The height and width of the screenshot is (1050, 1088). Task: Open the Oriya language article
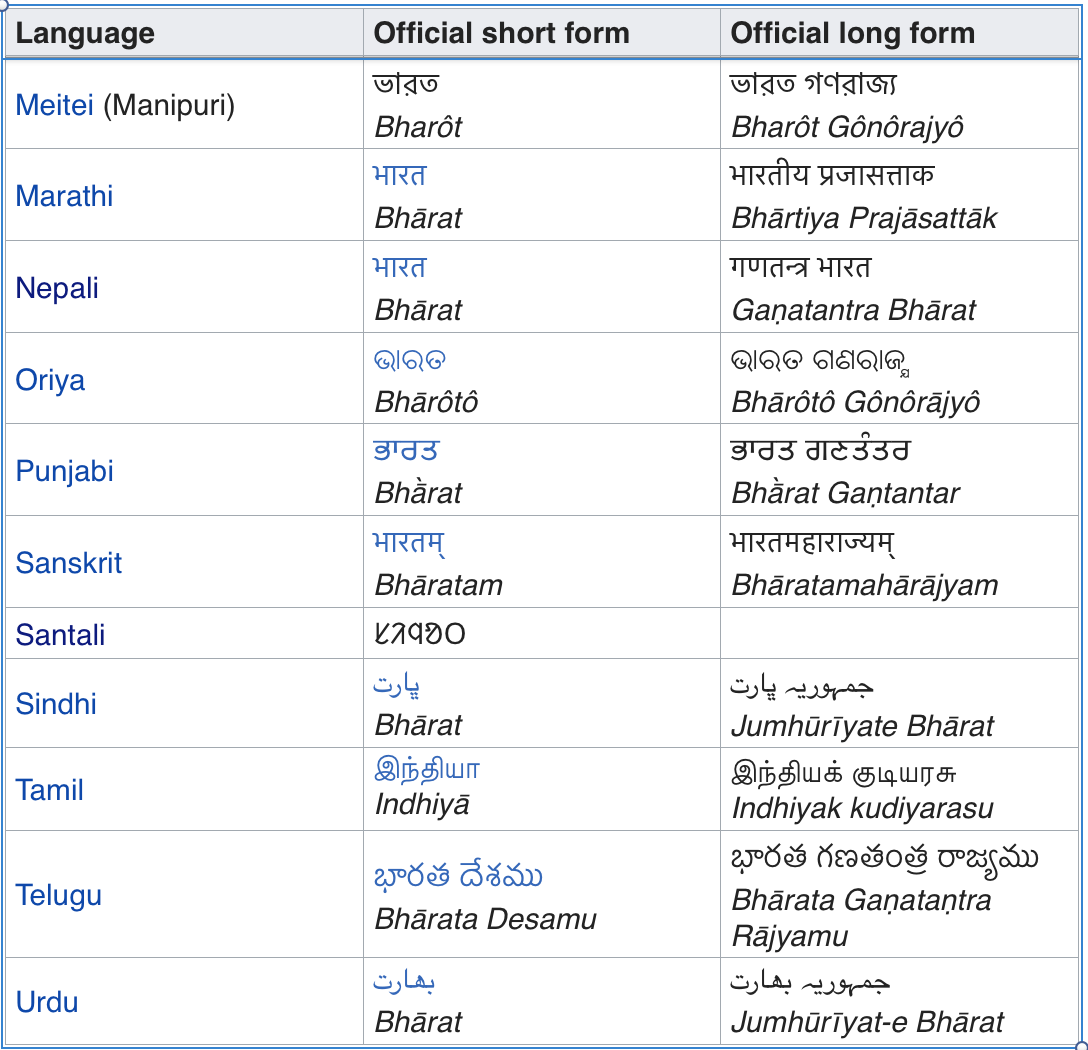pos(49,380)
